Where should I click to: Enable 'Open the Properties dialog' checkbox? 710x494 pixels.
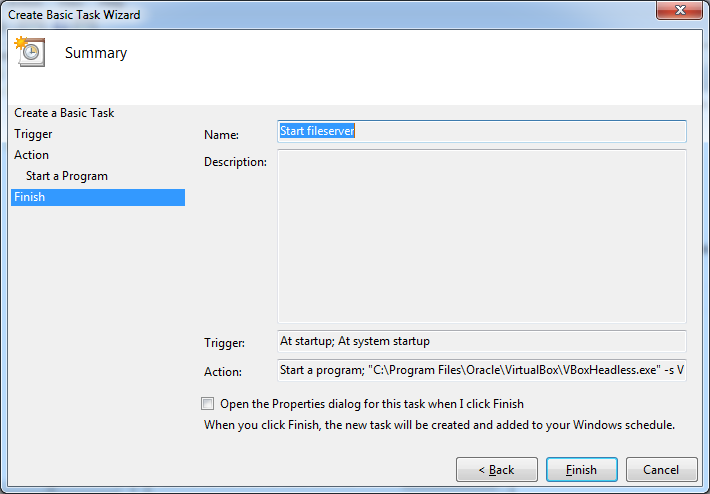[x=207, y=403]
